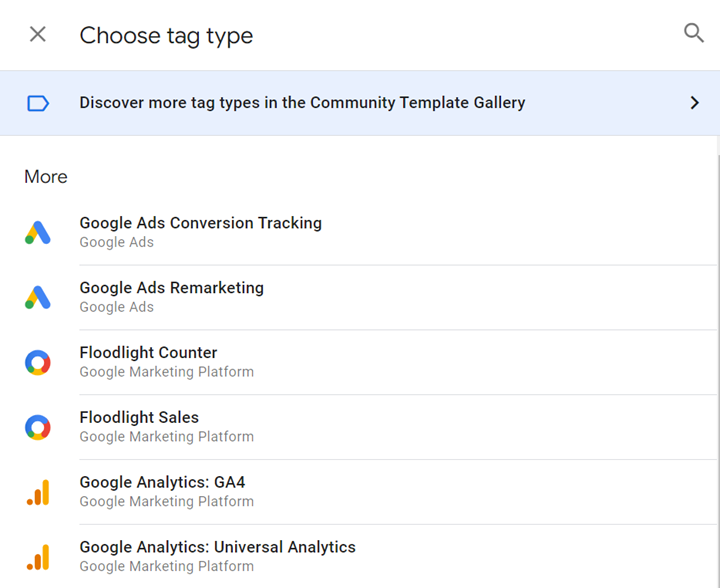Close the Choose tag type panel
This screenshot has width=720, height=588.
38,35
